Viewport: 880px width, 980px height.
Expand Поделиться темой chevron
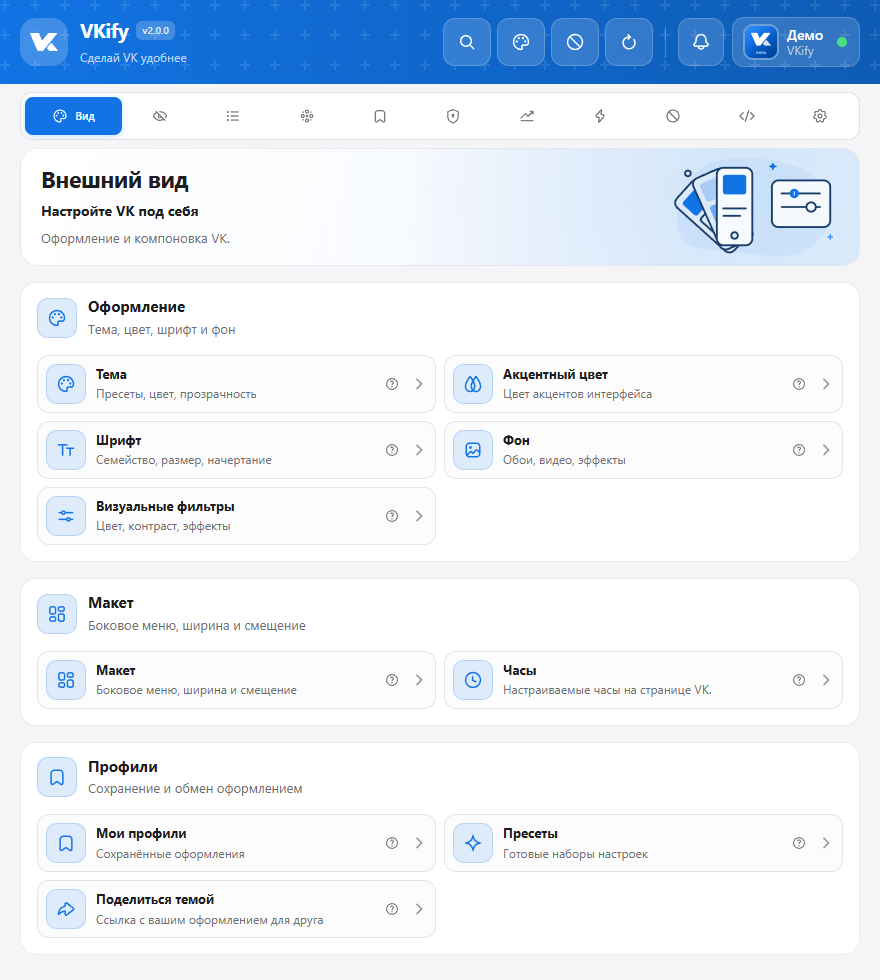tap(419, 909)
